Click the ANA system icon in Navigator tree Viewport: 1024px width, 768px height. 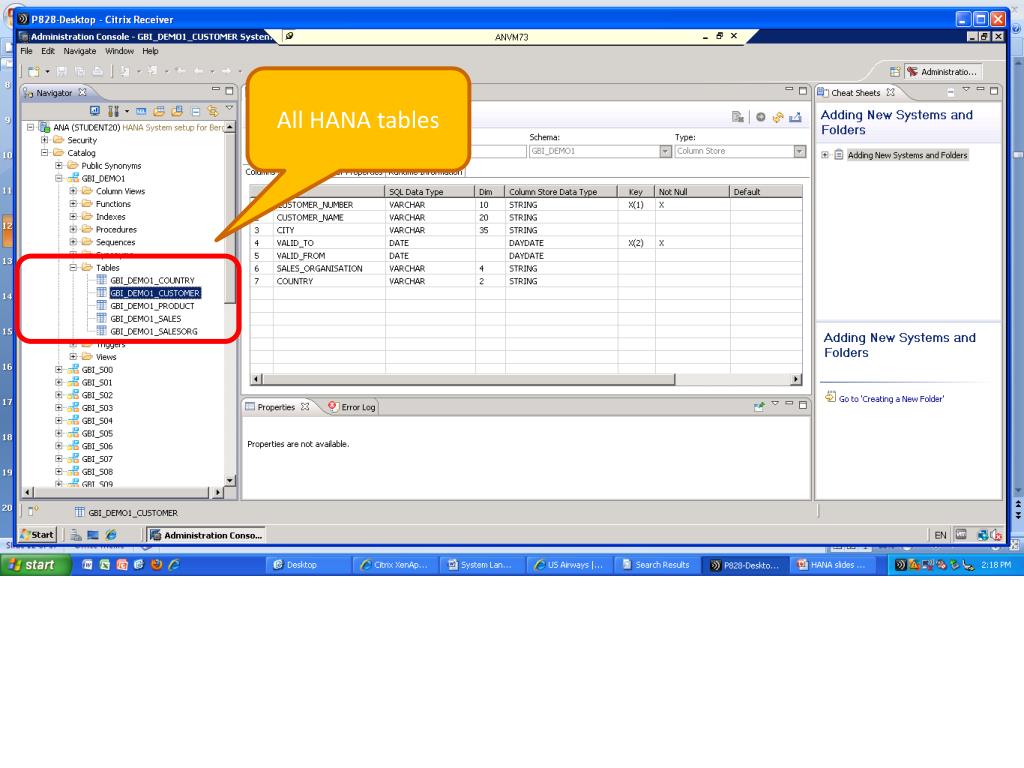44,127
